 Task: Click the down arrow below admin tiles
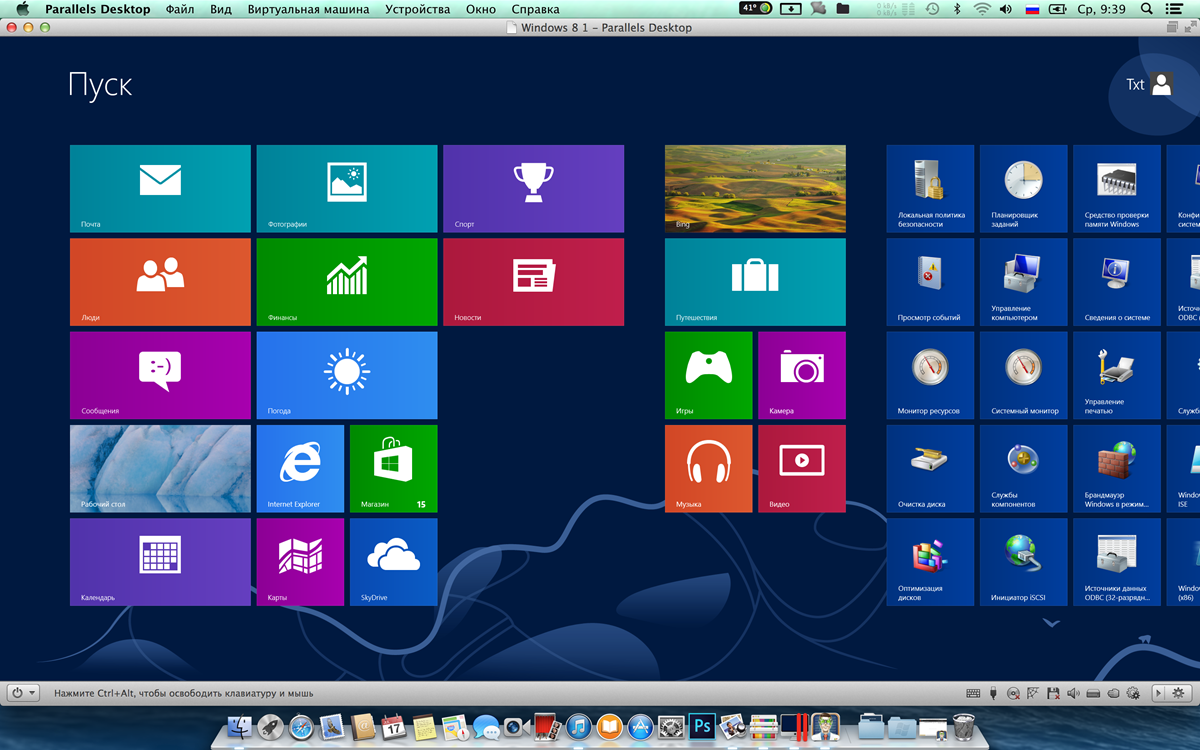(x=1051, y=623)
